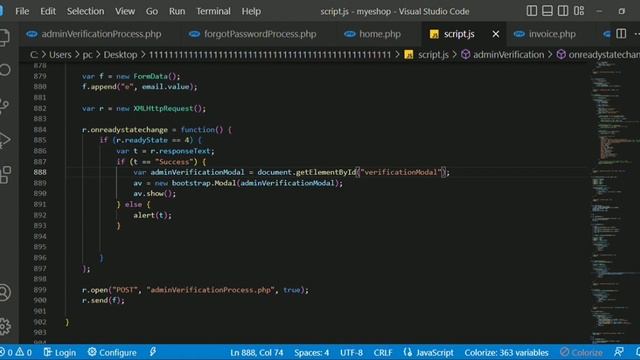The width and height of the screenshot is (640, 360).
Task: Show errors and warnings in status bar
Action: coord(16,352)
